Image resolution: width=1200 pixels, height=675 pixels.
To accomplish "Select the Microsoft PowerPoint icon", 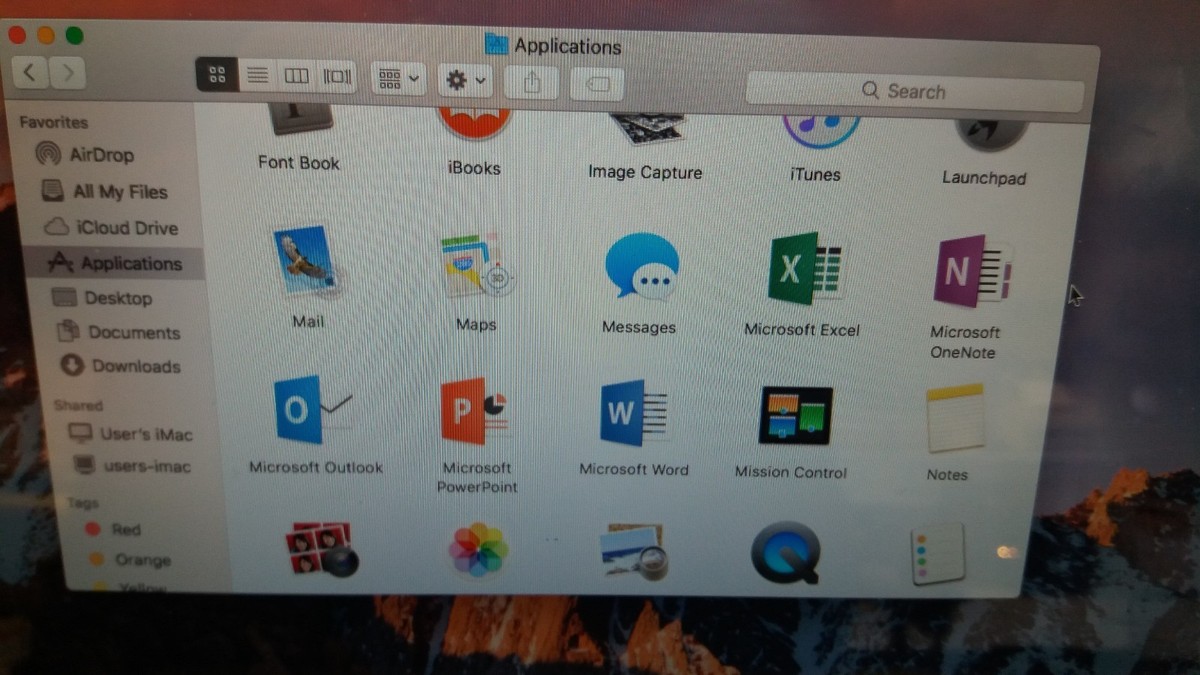I will (x=476, y=411).
